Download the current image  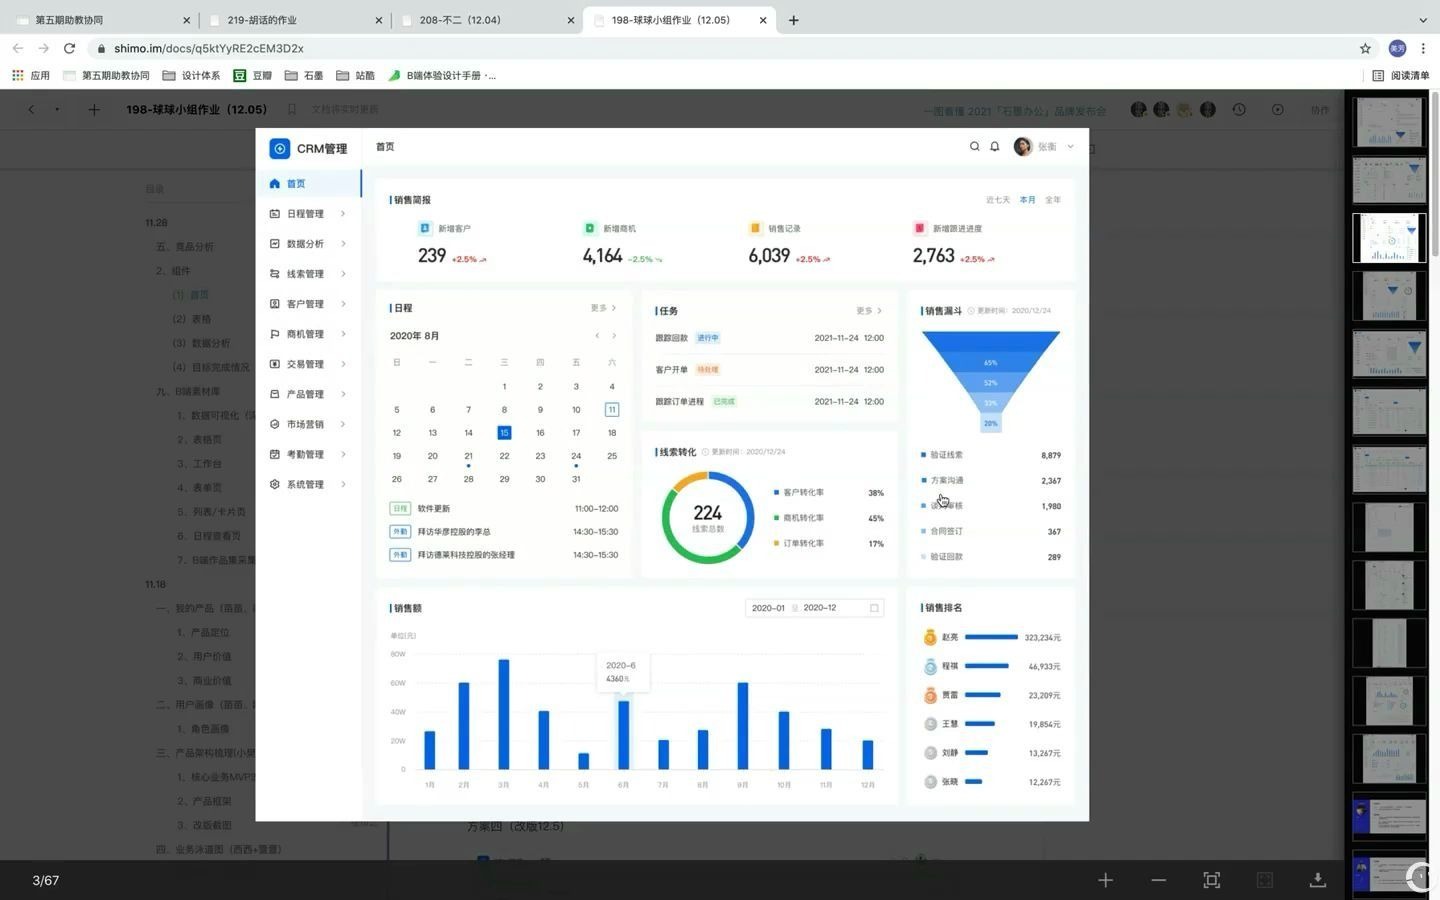pyautogui.click(x=1317, y=880)
